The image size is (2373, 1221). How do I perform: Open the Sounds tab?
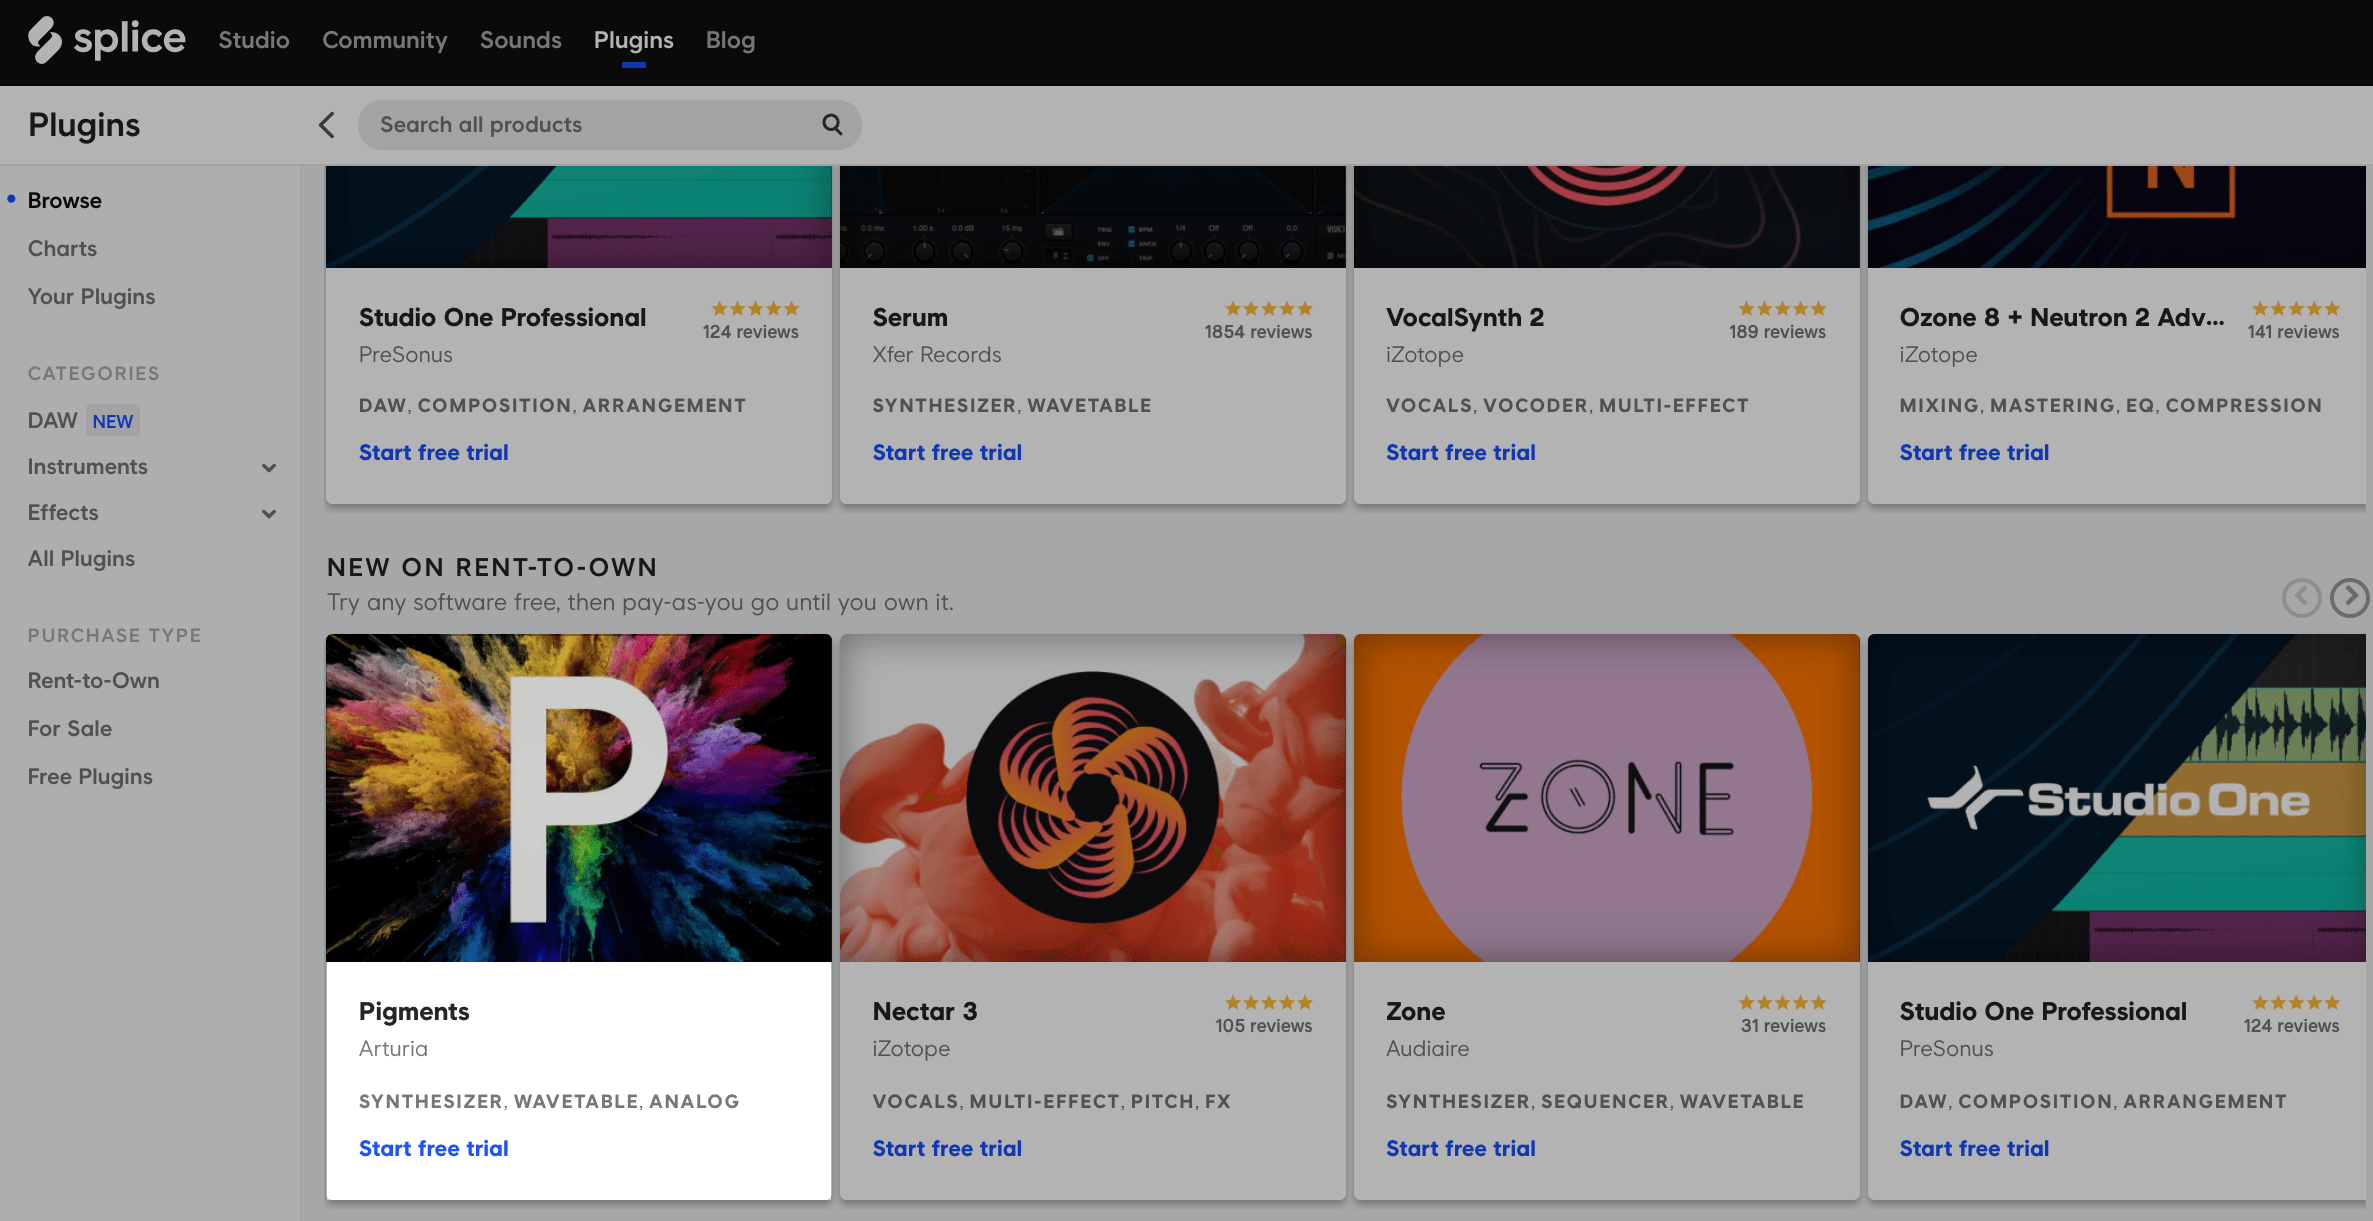pos(521,40)
